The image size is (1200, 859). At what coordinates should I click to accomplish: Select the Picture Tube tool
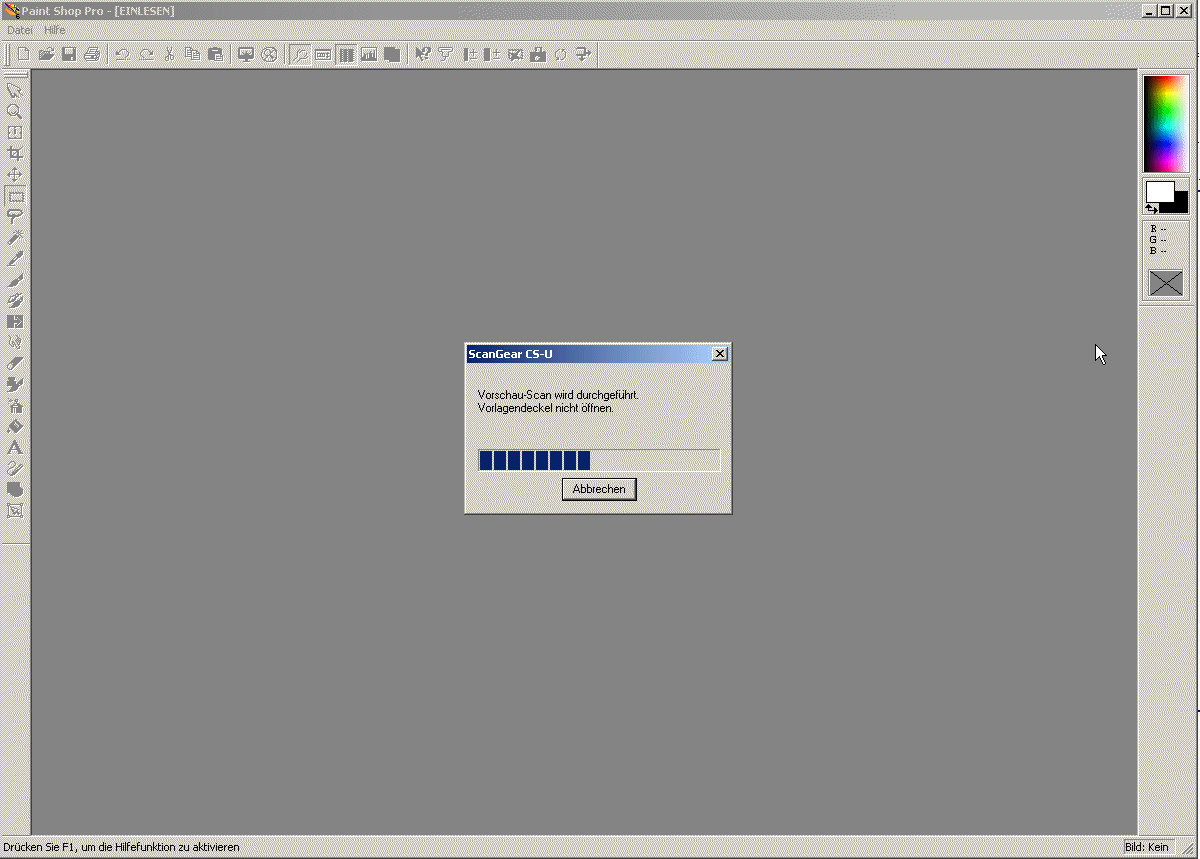[x=15, y=385]
